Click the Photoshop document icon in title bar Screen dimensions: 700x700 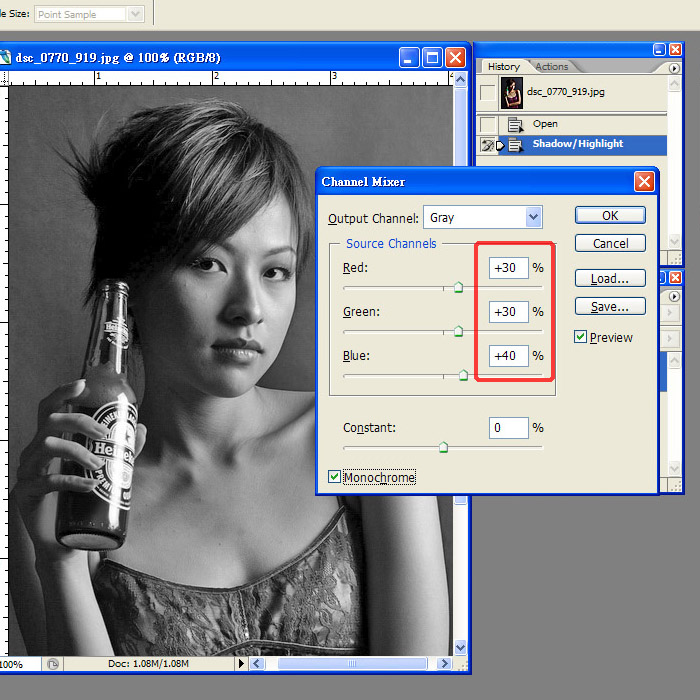point(5,57)
